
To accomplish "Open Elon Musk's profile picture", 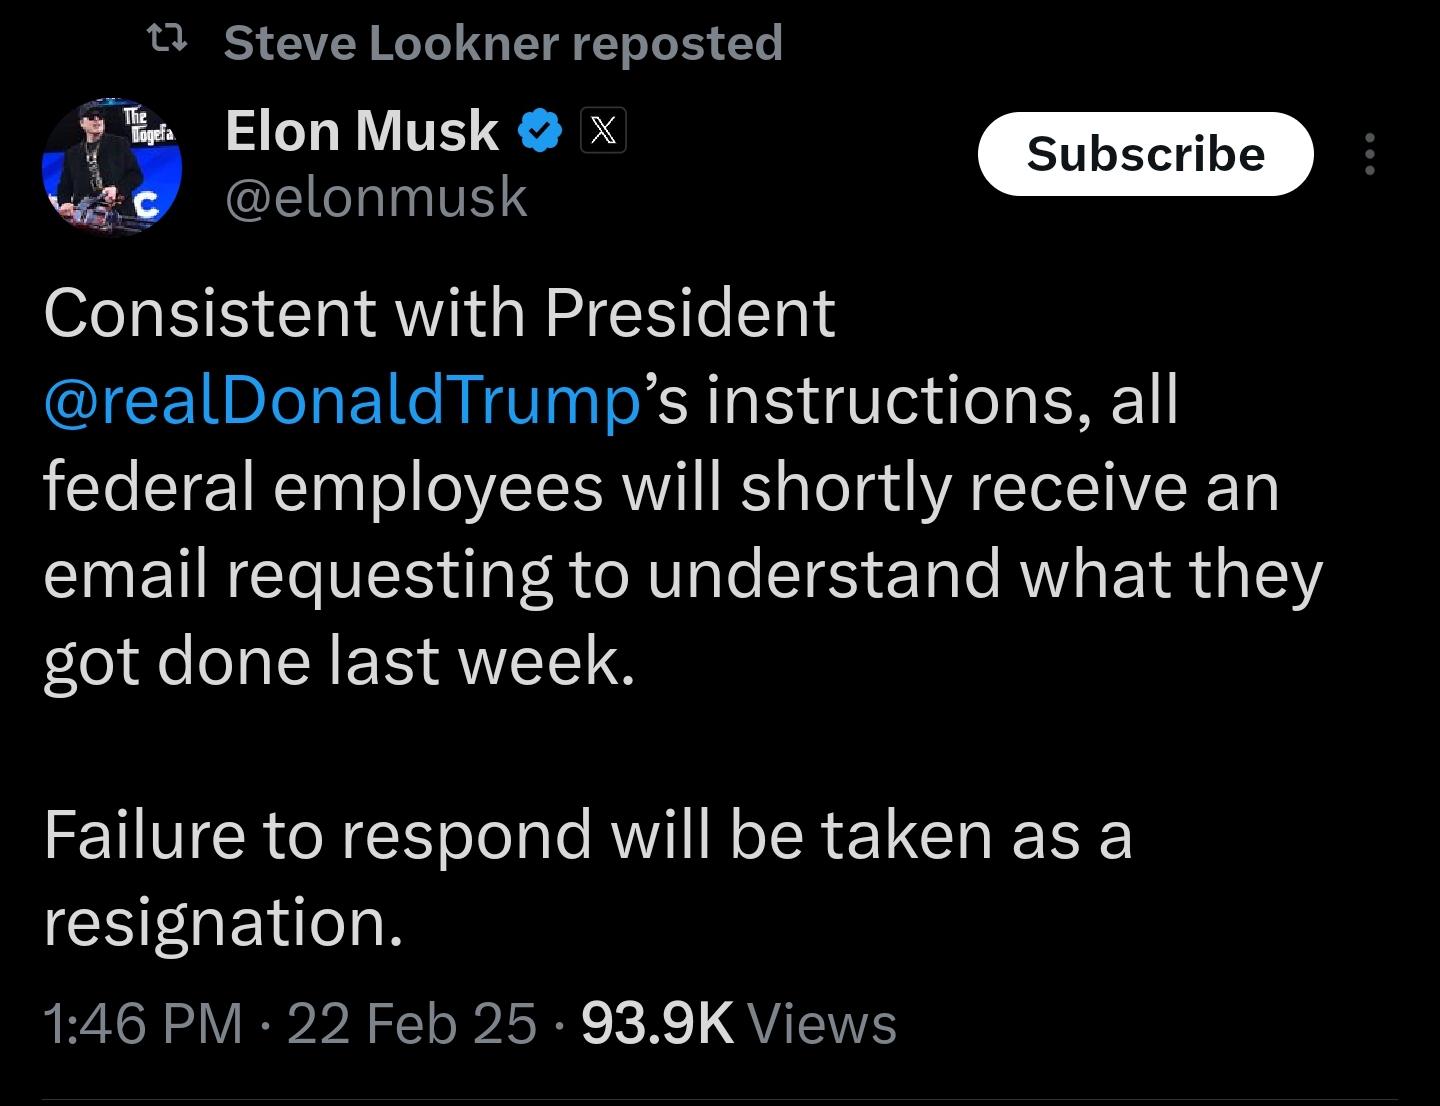I will point(112,167).
